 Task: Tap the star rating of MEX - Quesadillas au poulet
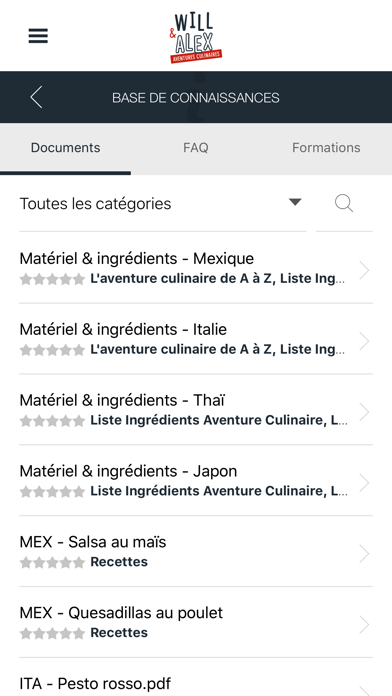pyautogui.click(x=52, y=633)
